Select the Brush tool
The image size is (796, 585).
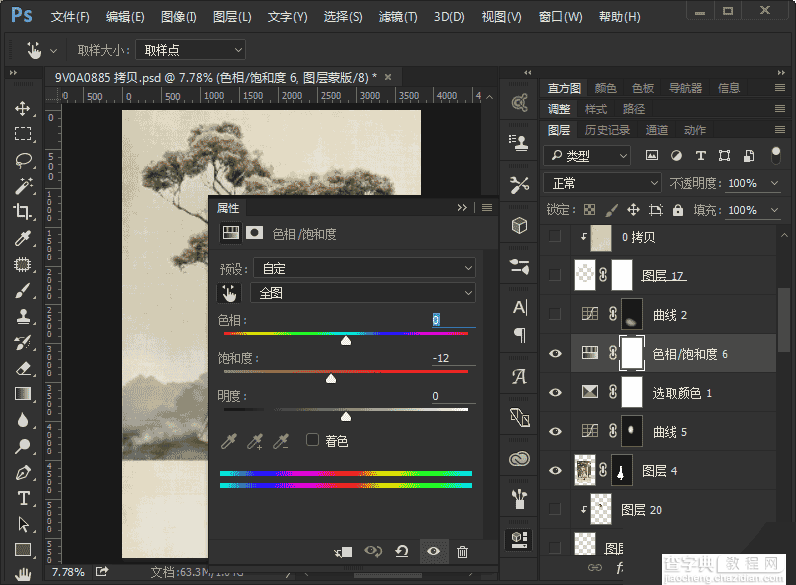23,290
